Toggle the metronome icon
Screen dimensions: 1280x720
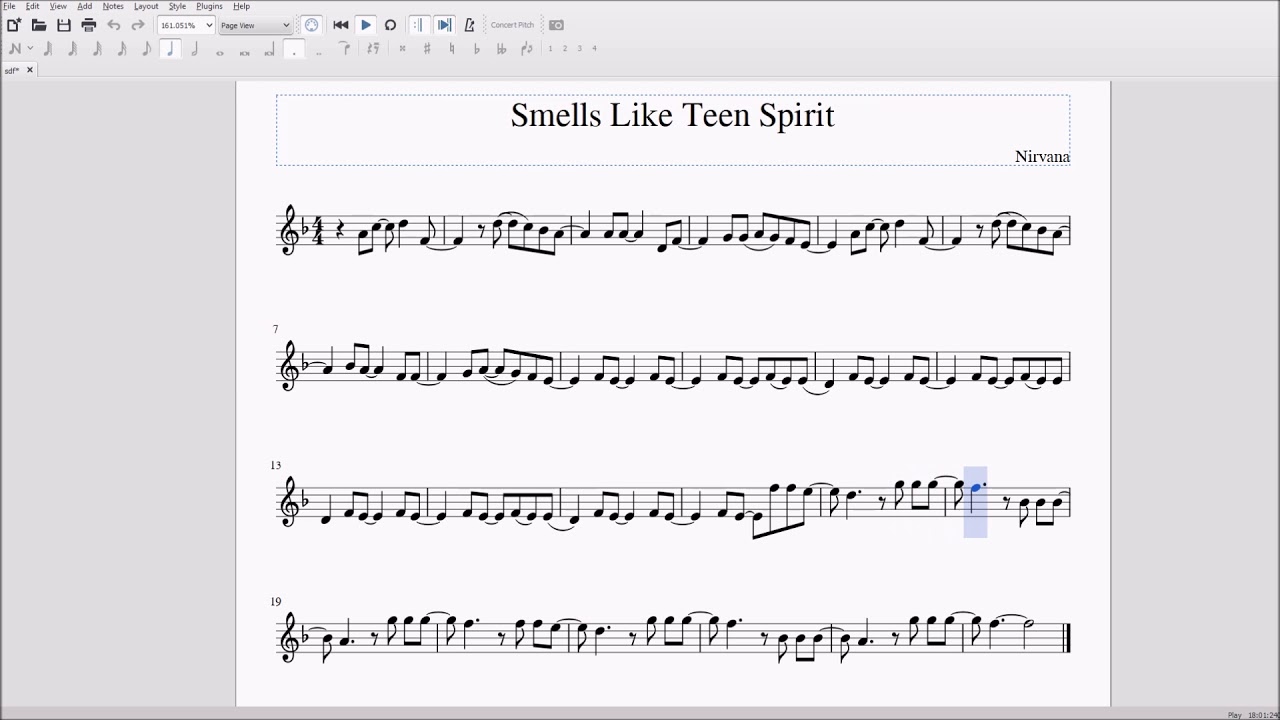pyautogui.click(x=469, y=25)
